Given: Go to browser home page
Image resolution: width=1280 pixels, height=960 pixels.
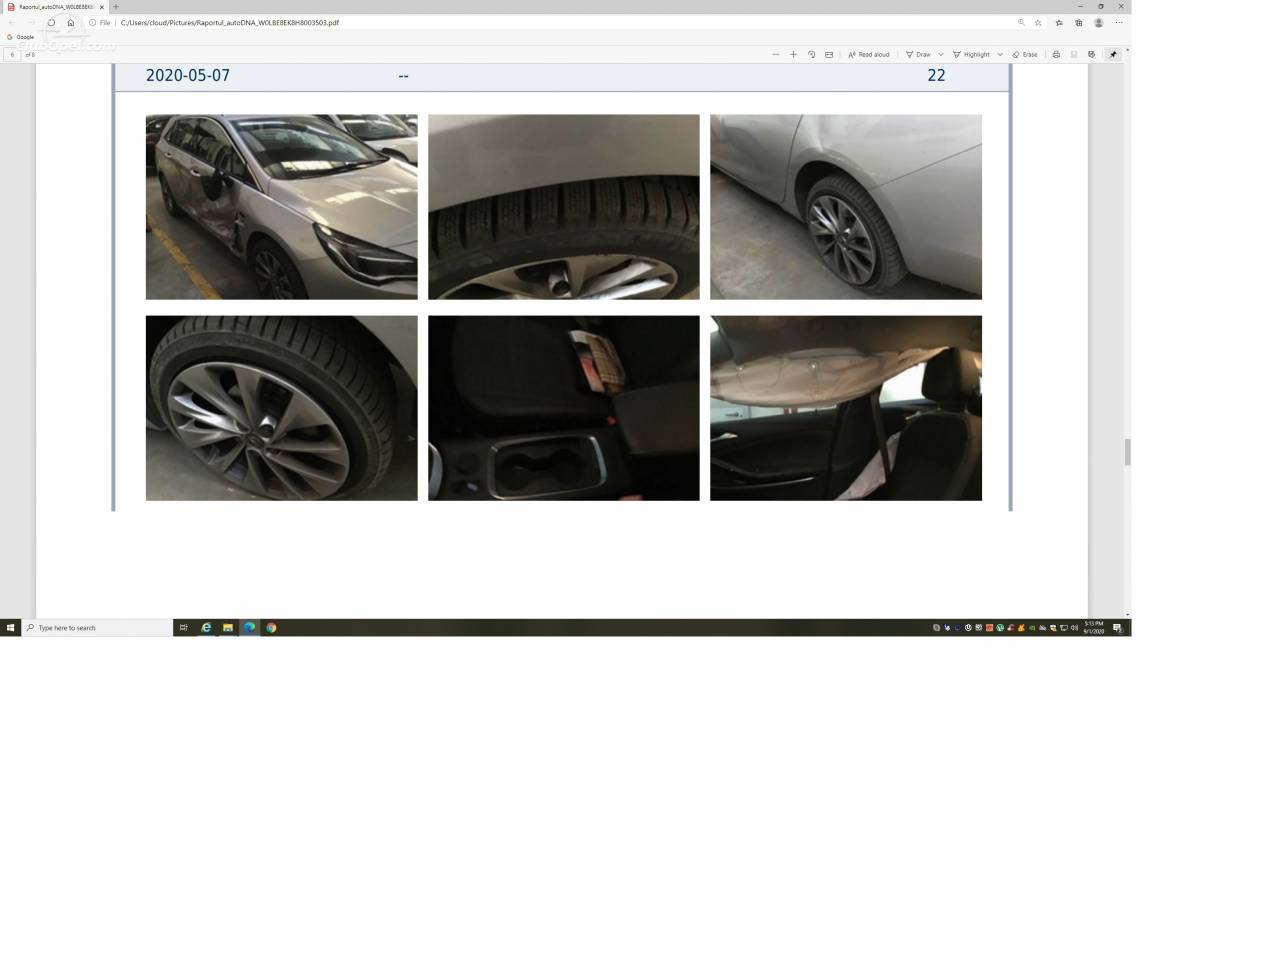Looking at the screenshot, I should (70, 22).
